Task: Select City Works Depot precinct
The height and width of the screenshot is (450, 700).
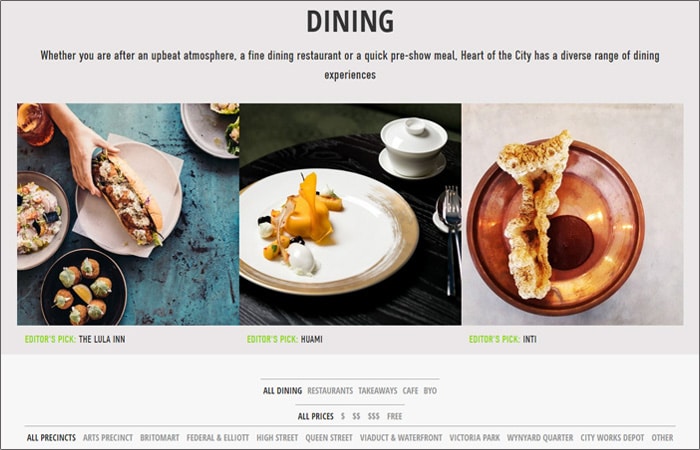Action: (612, 438)
